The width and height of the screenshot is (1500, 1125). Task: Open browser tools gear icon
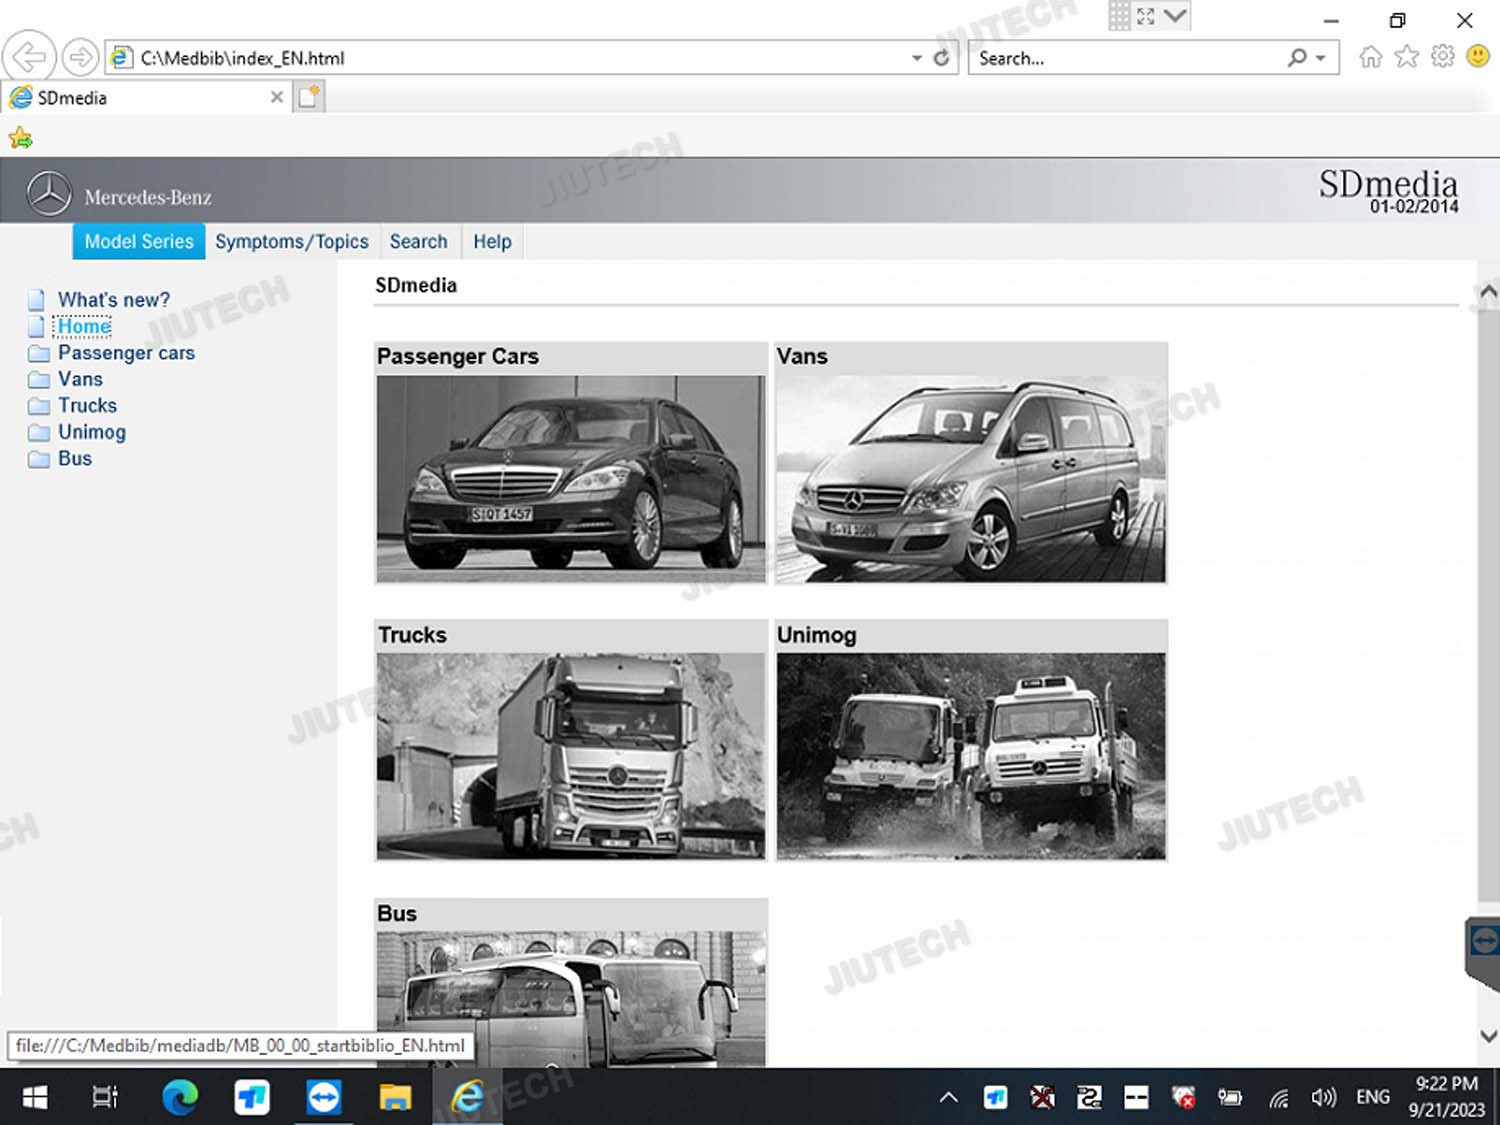[1442, 57]
